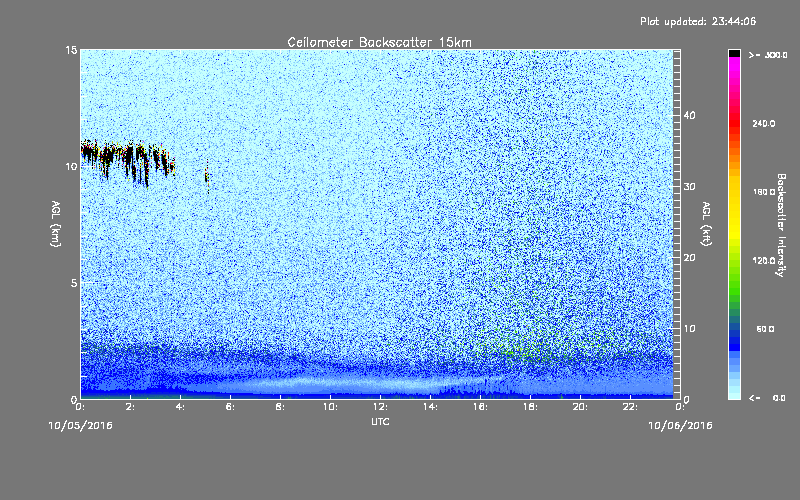The image size is (800, 500).
Task: Click the pale cyan bottom of the colorbar
Action: (734, 393)
